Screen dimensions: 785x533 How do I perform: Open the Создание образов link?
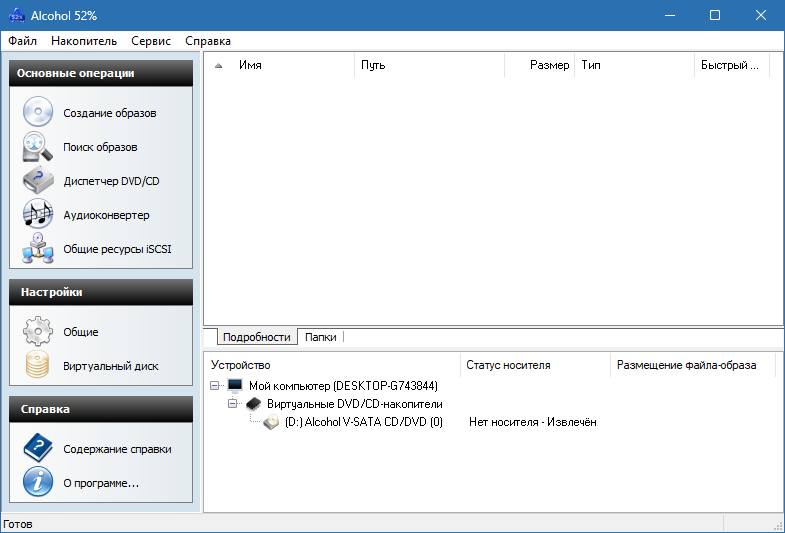point(110,113)
